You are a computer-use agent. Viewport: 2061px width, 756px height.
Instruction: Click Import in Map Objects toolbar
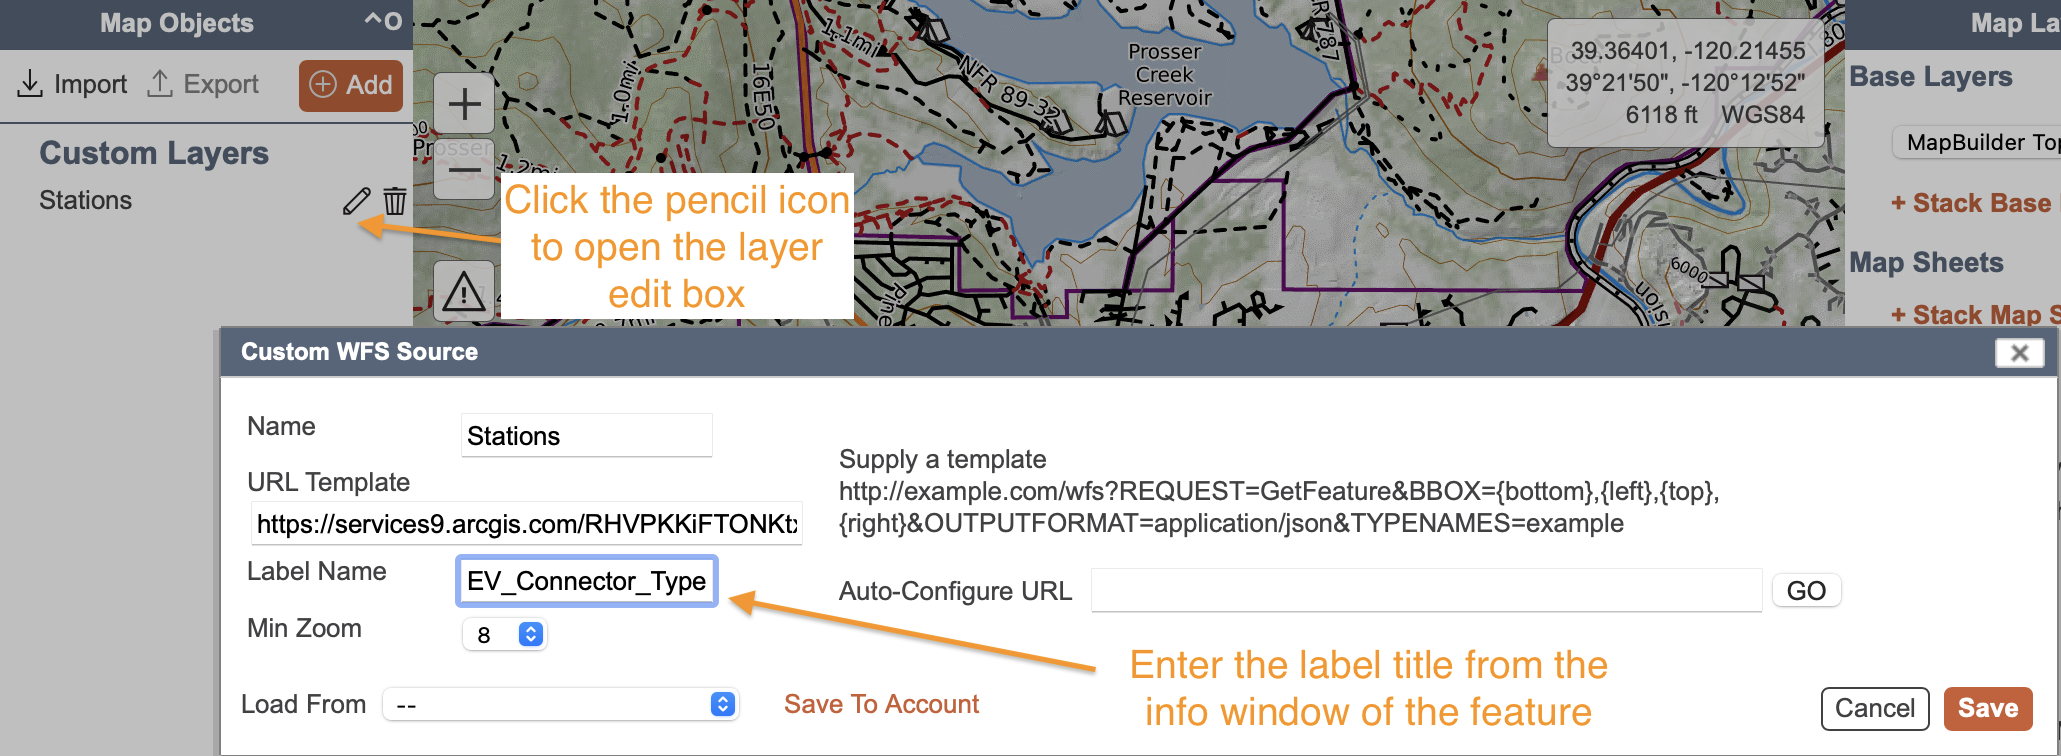point(73,85)
